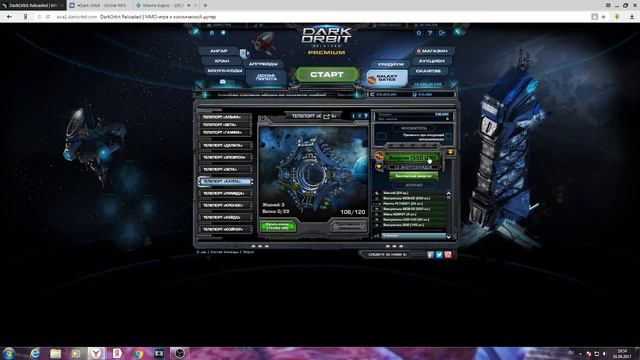
Task: Open File Explorer from taskbar
Action: coord(56,353)
